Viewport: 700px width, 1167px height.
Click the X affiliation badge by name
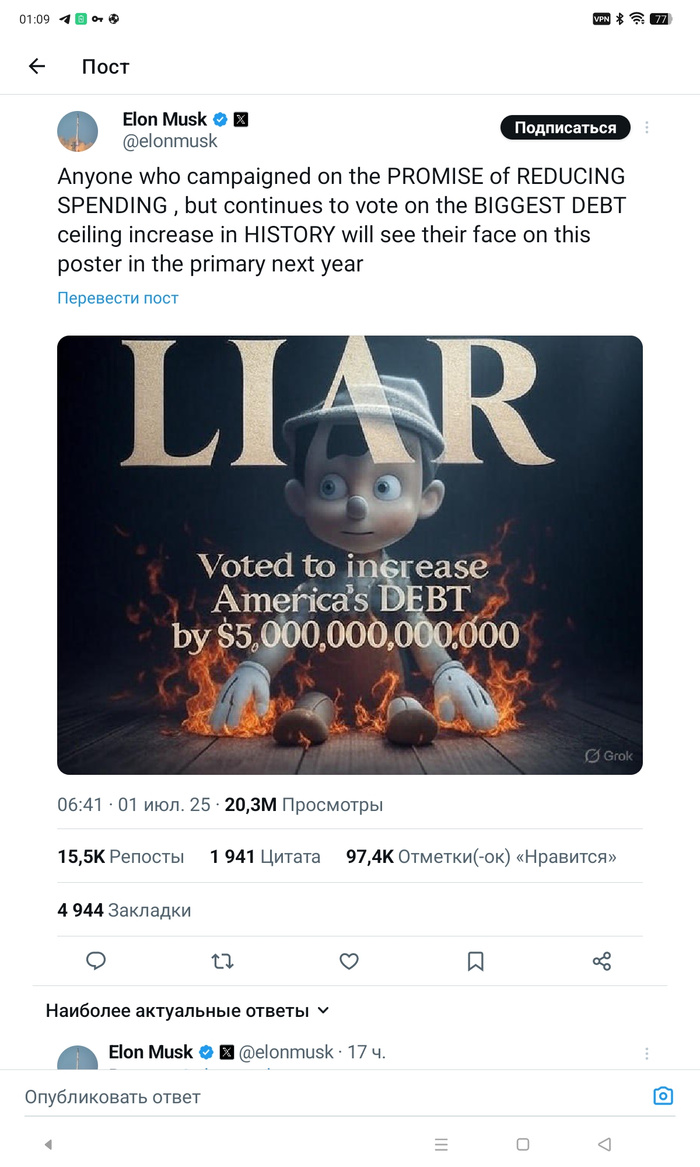241,120
